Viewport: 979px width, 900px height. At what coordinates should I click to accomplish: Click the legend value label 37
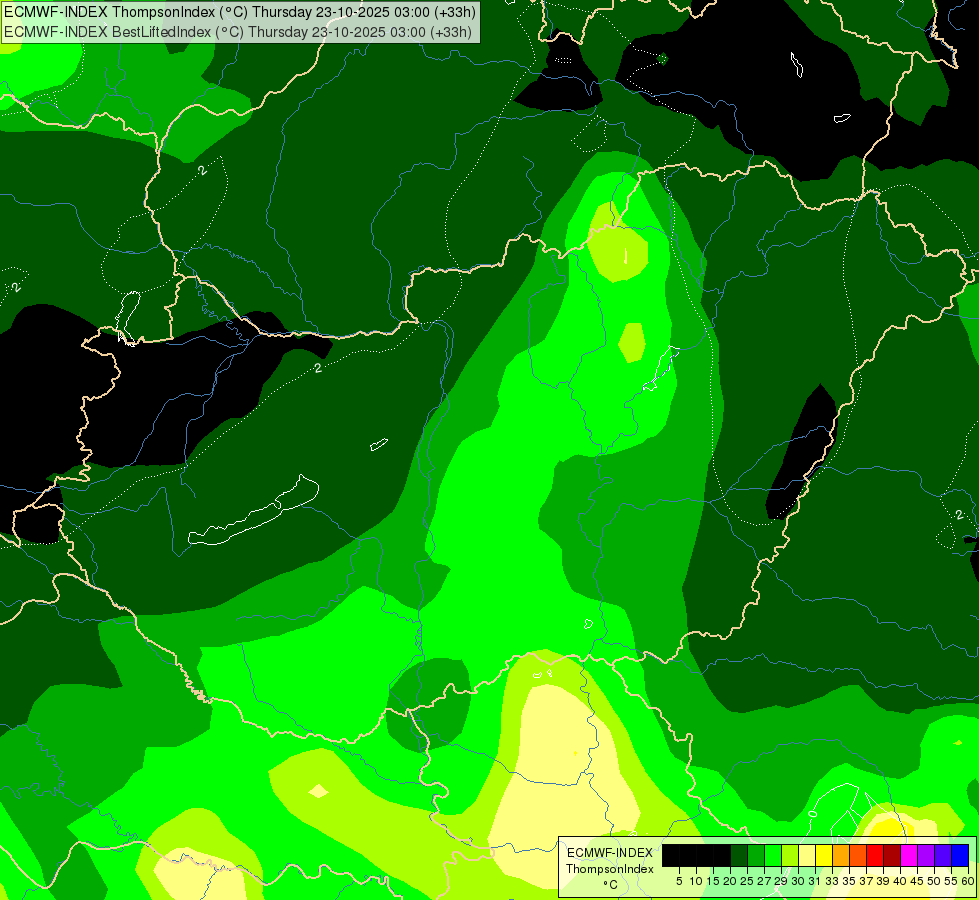[866, 881]
